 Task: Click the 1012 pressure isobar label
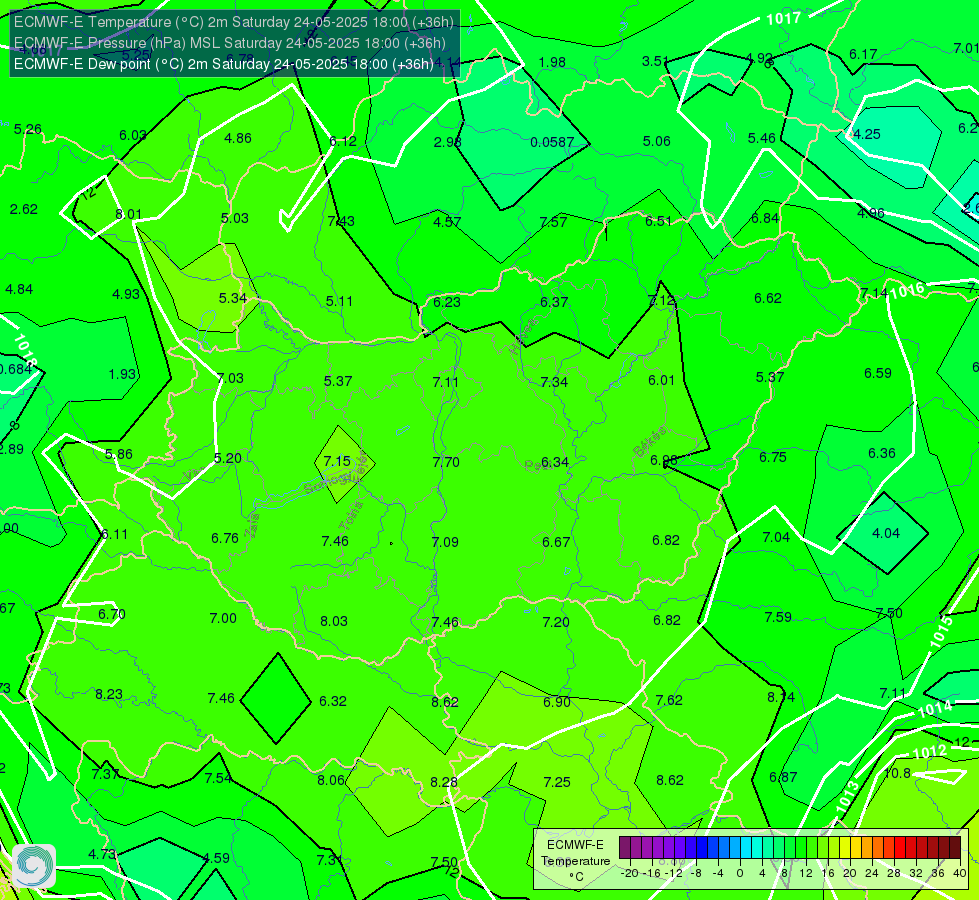click(x=930, y=751)
